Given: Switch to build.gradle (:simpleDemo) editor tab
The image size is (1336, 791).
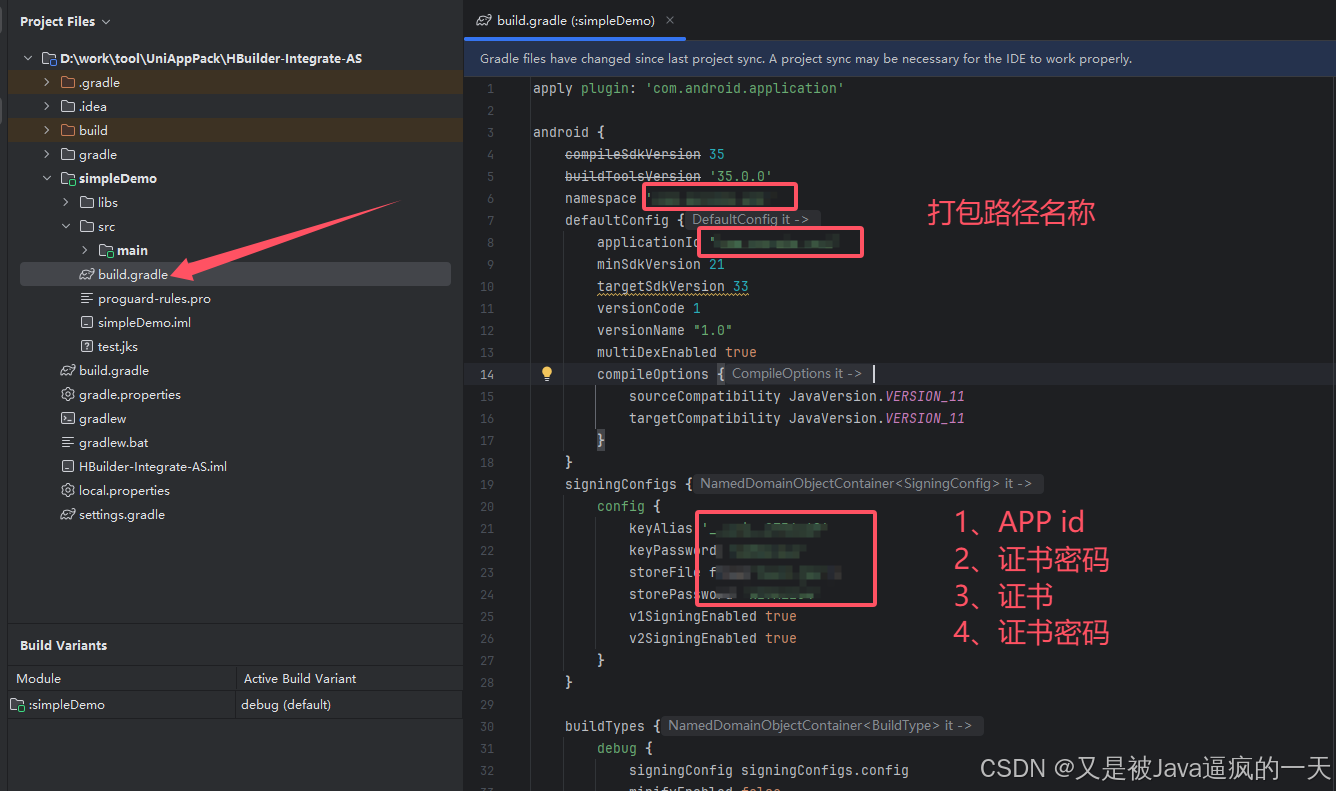Looking at the screenshot, I should pos(576,20).
